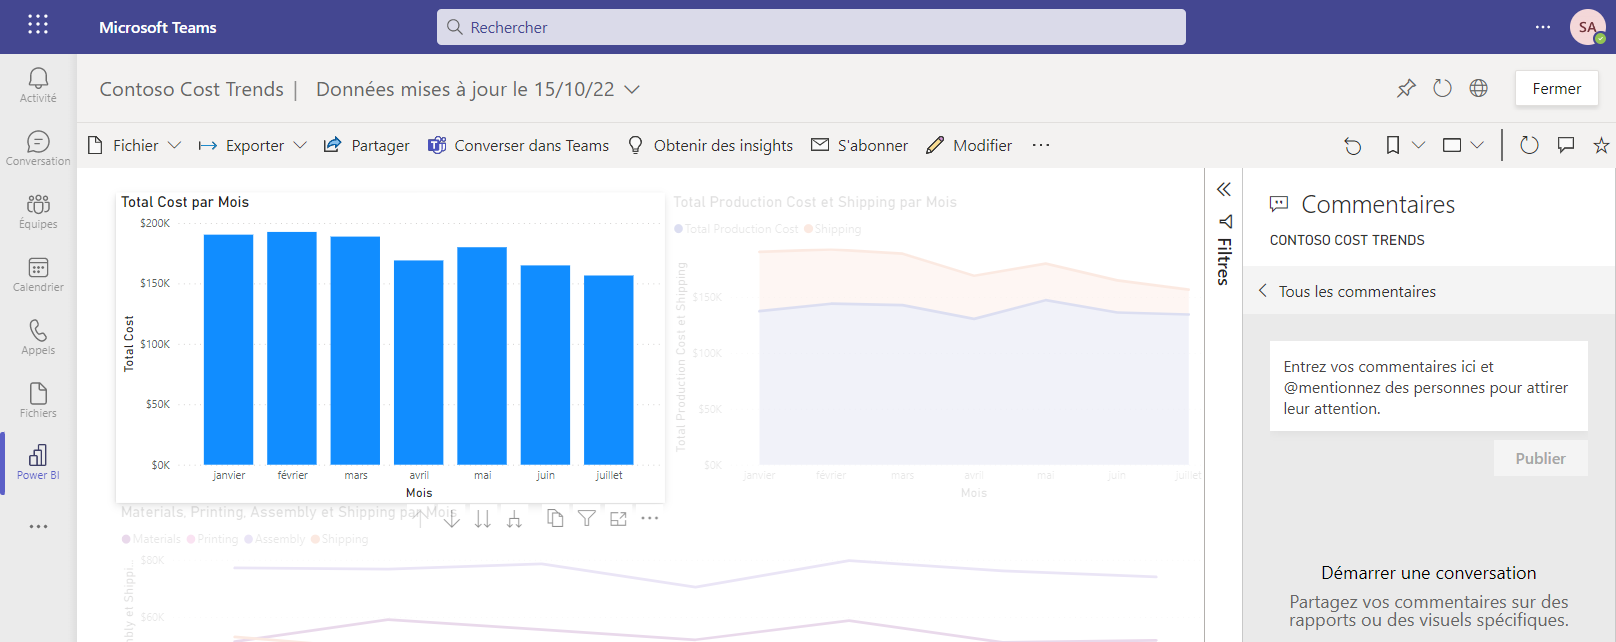1616x642 pixels.
Task: Open Appels in the sidebar
Action: point(38,337)
